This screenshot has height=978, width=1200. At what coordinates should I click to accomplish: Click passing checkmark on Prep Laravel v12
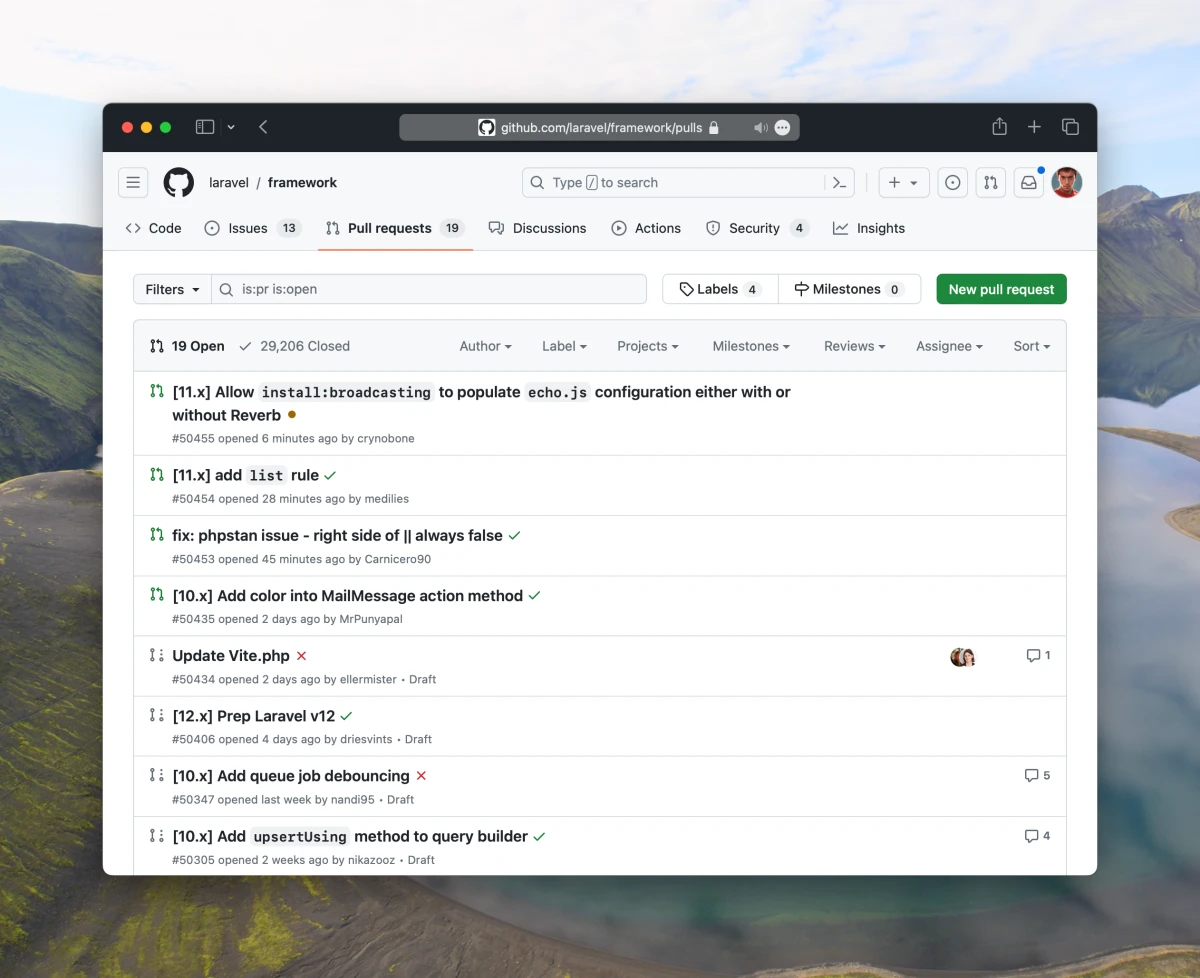point(346,716)
